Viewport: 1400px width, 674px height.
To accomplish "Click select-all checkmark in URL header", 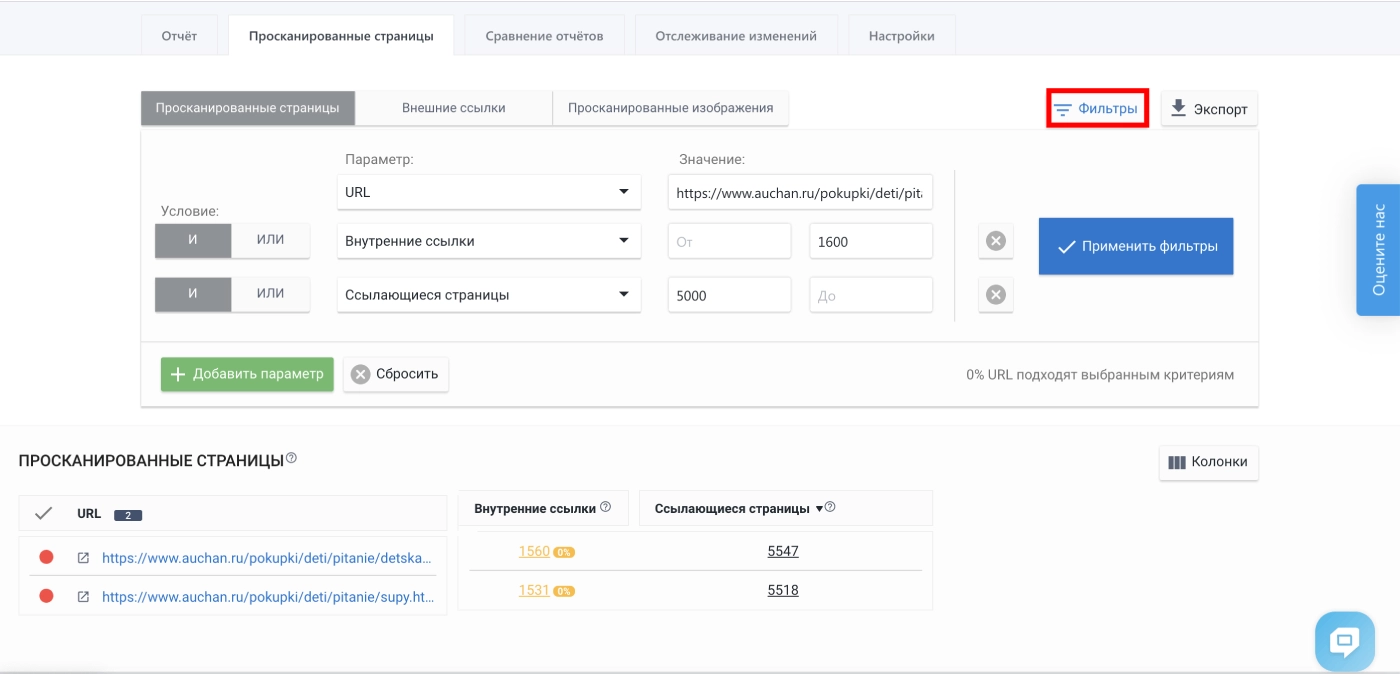I will 43,513.
